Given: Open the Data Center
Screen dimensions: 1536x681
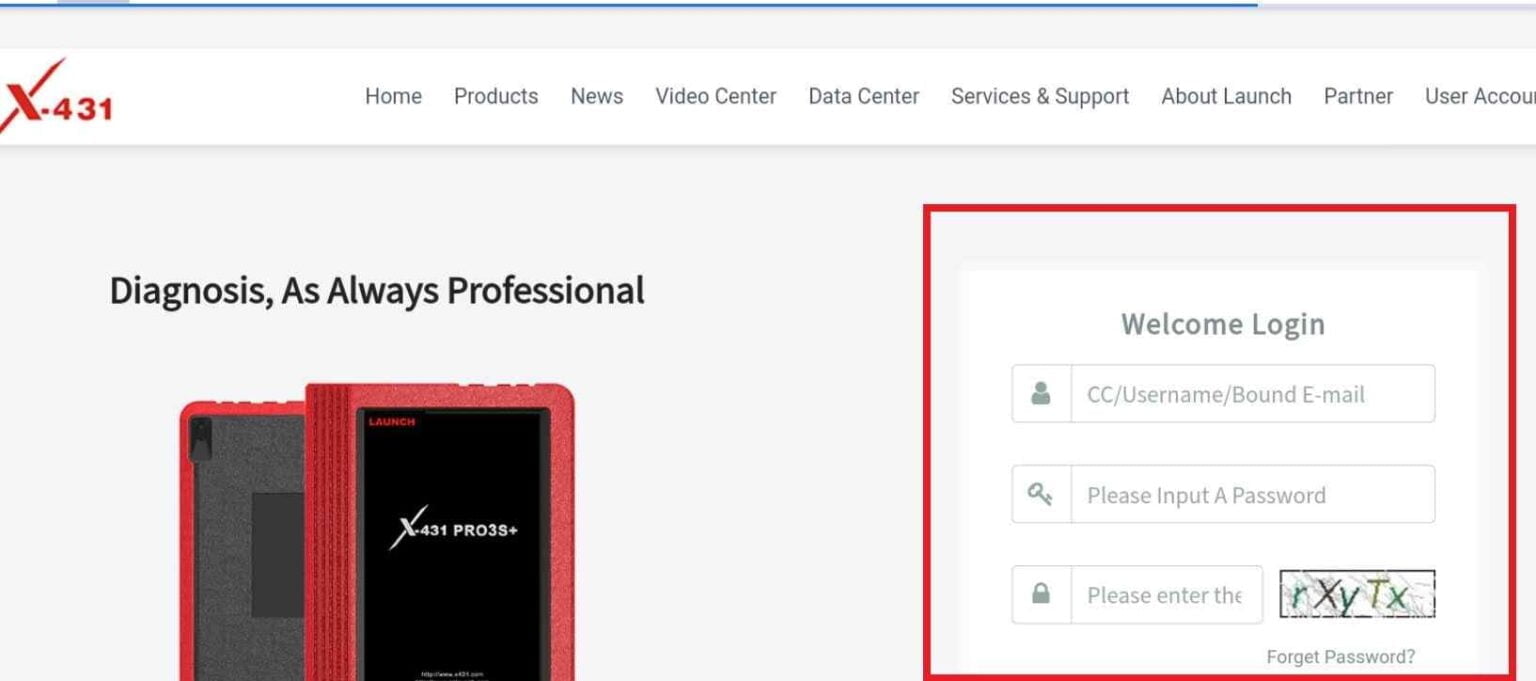Looking at the screenshot, I should coord(863,97).
